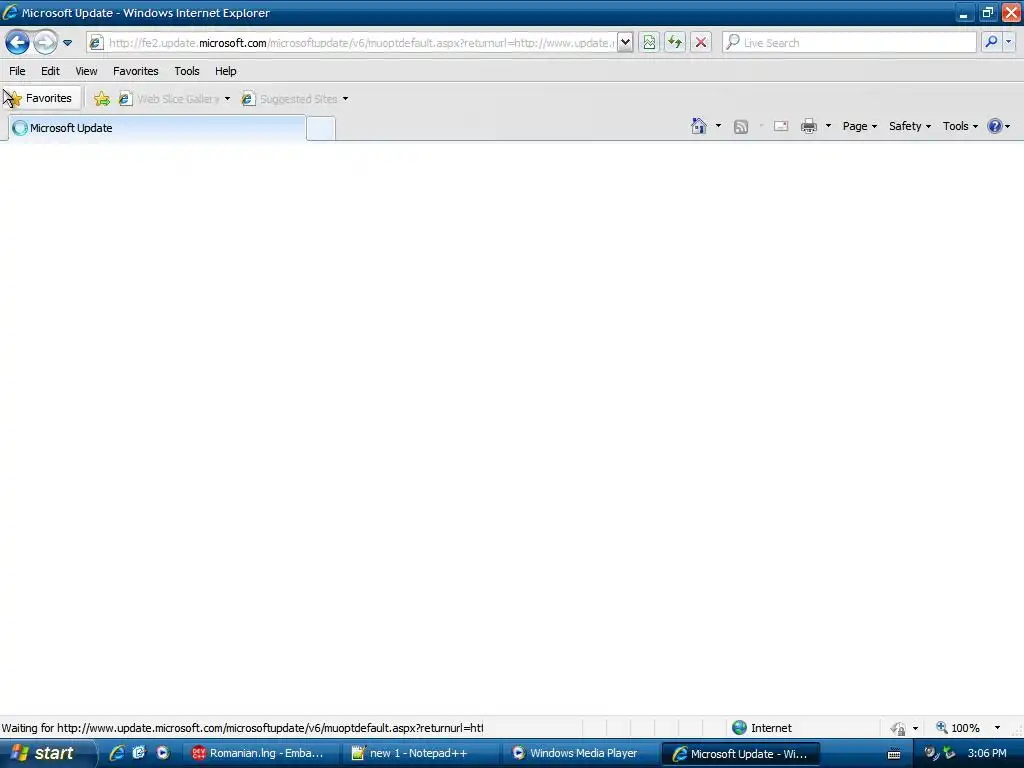
Task: Restore down the browser window
Action: tap(987, 12)
